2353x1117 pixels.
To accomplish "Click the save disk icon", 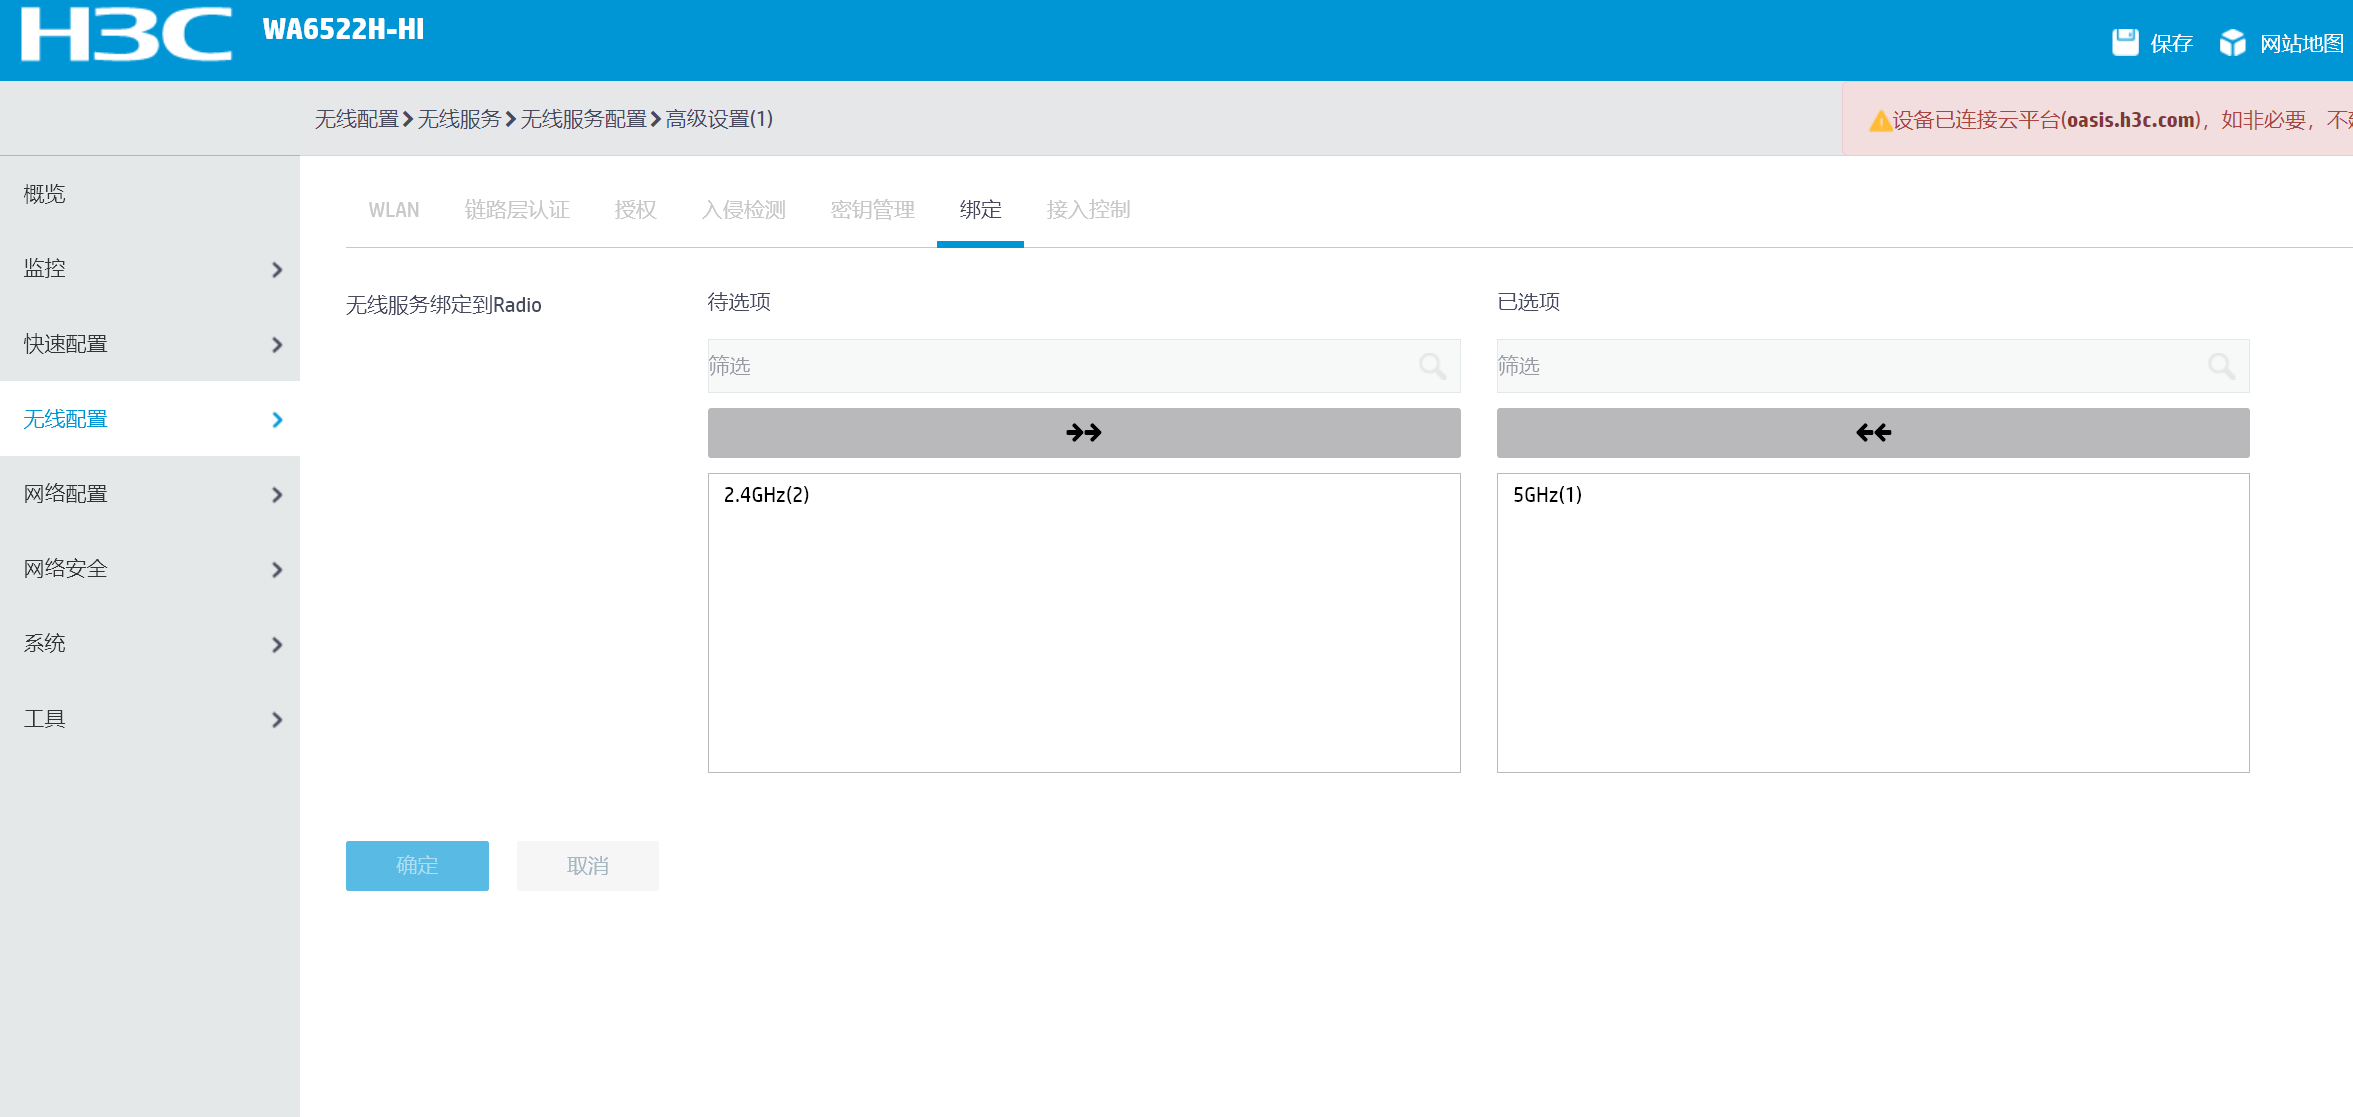I will click(2125, 42).
